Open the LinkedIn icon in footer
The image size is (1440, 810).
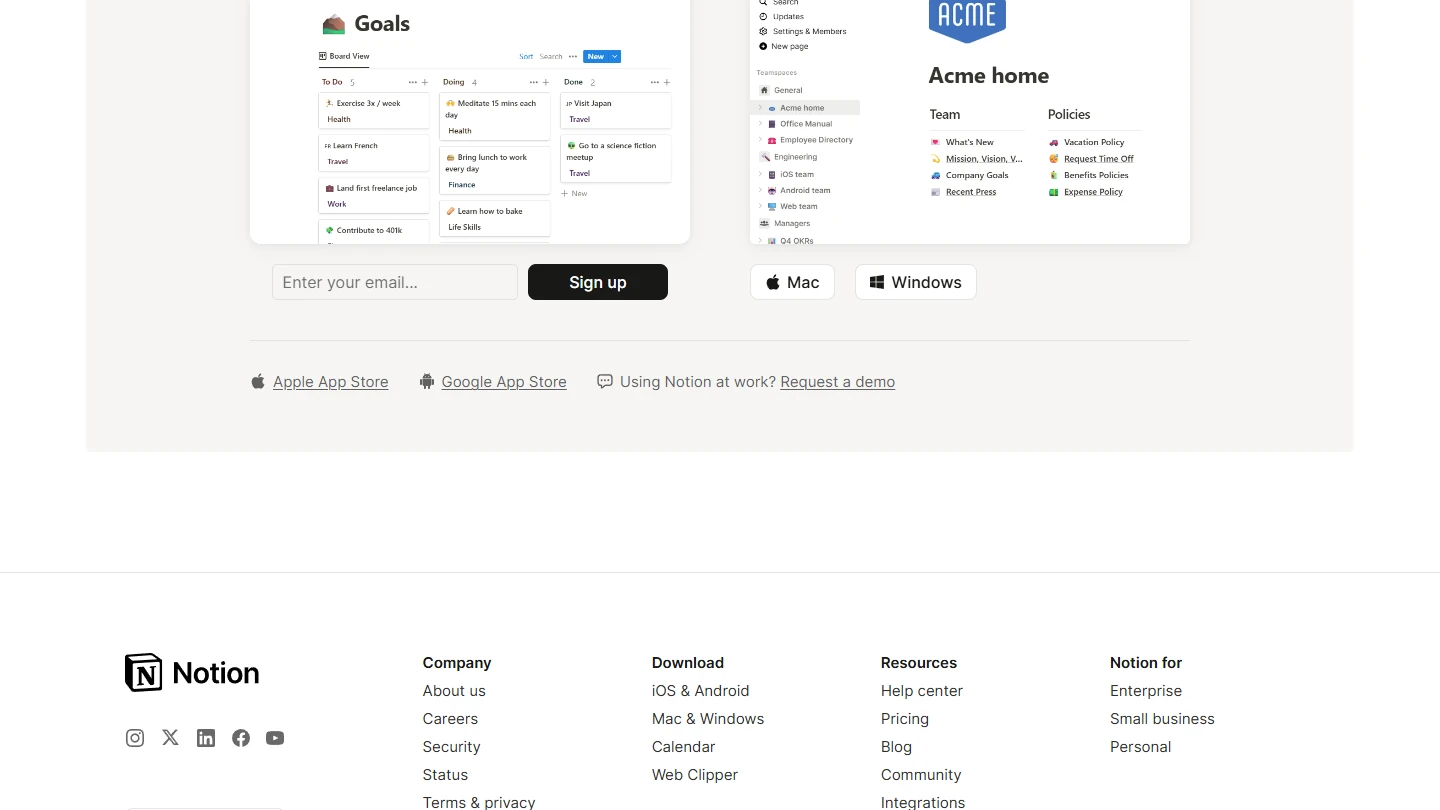(206, 738)
